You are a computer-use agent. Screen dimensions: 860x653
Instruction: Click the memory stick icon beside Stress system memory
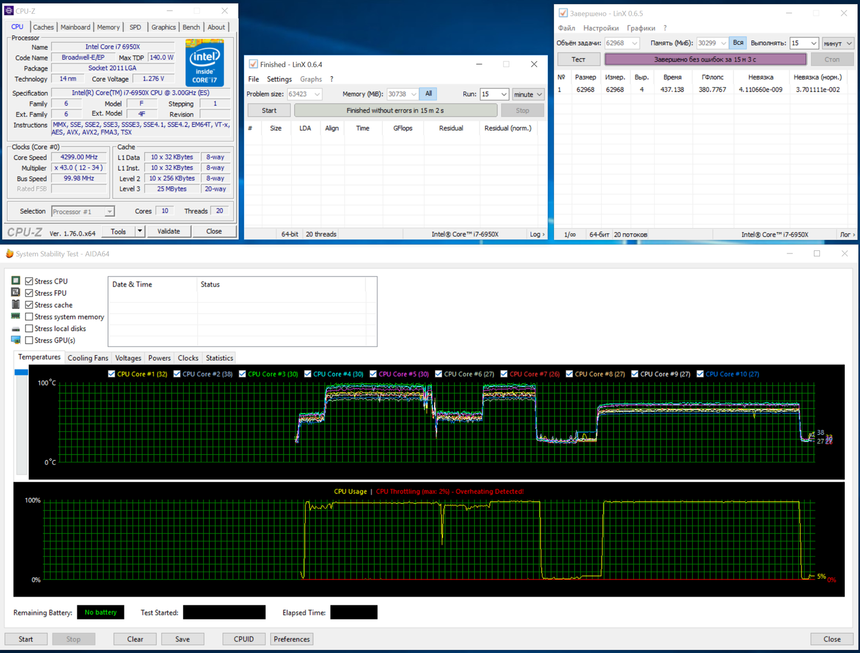coord(15,316)
